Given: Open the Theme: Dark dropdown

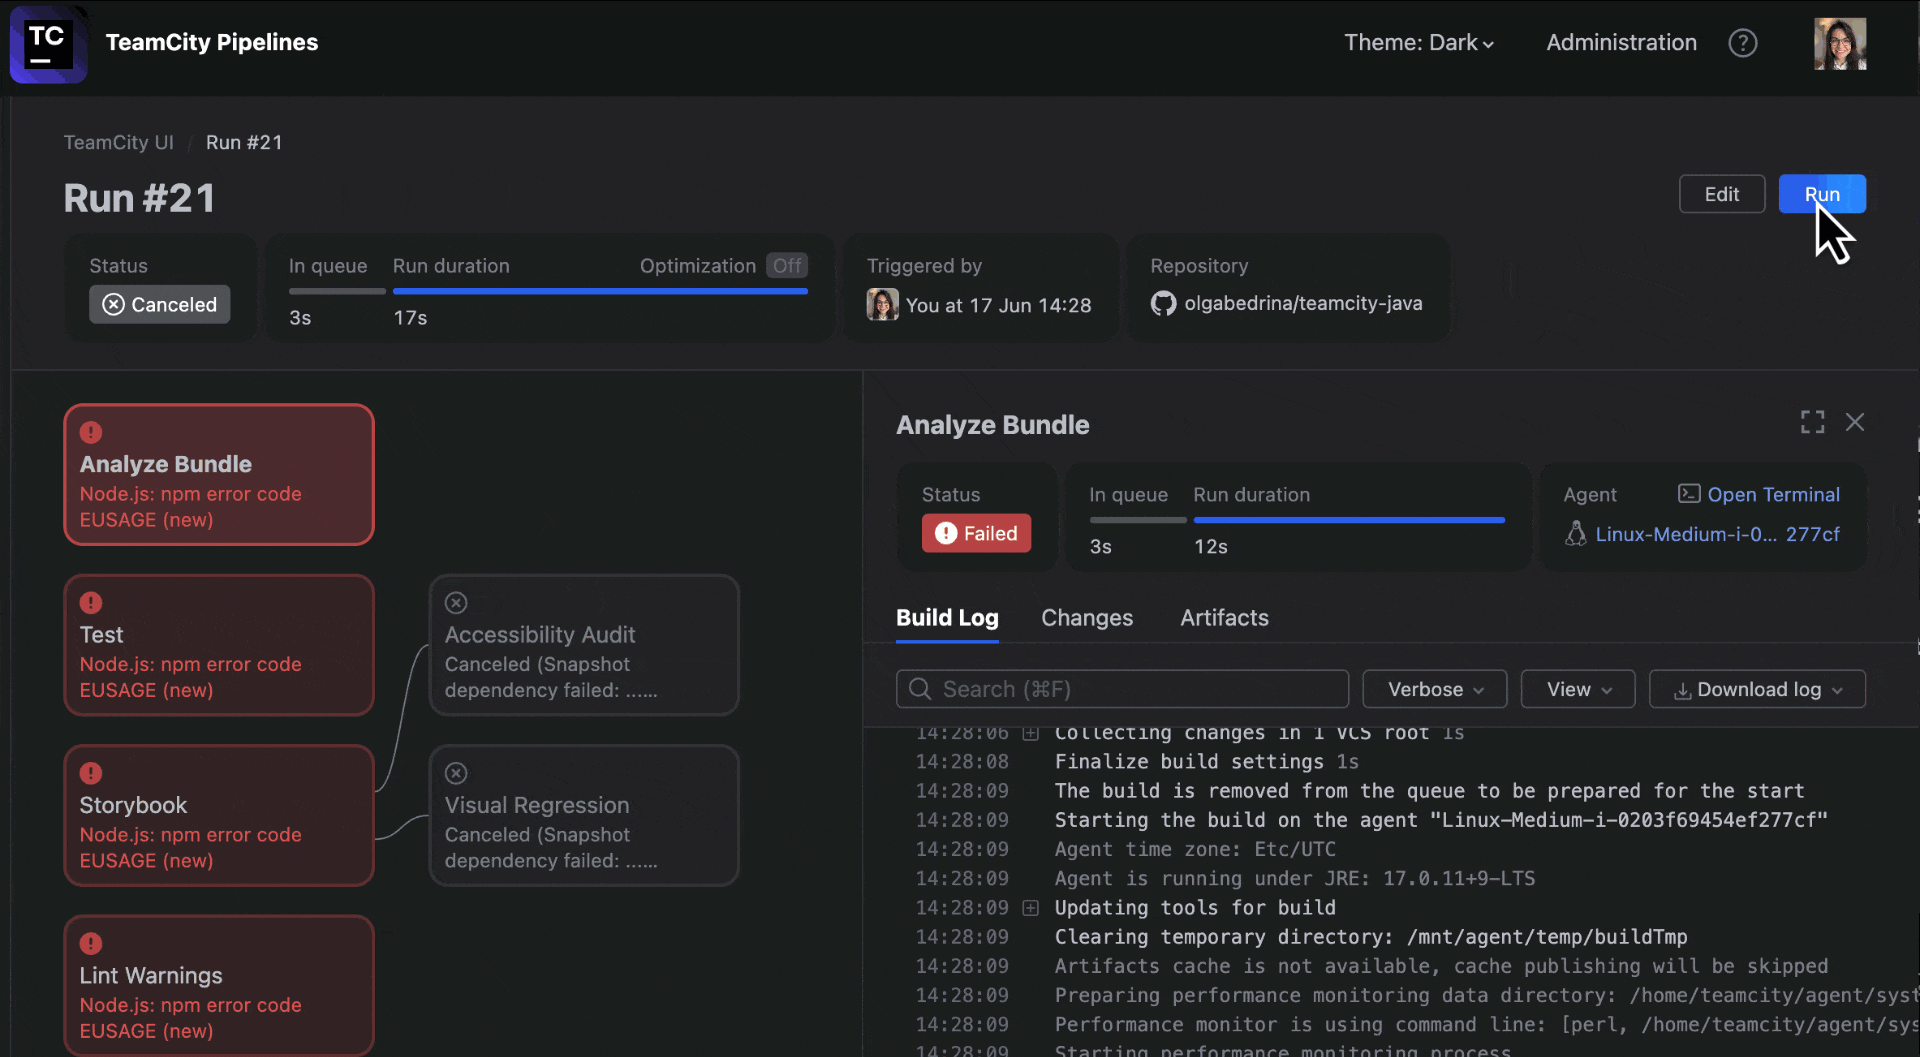Looking at the screenshot, I should [x=1418, y=42].
